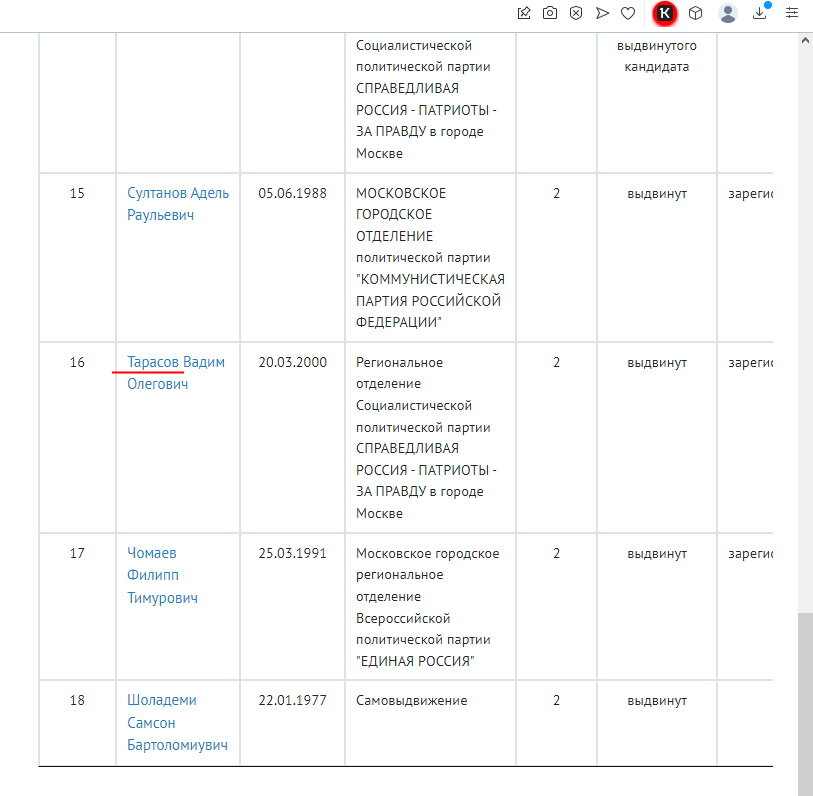813x796 pixels.
Task: Click the camera snapshot icon
Action: (550, 13)
